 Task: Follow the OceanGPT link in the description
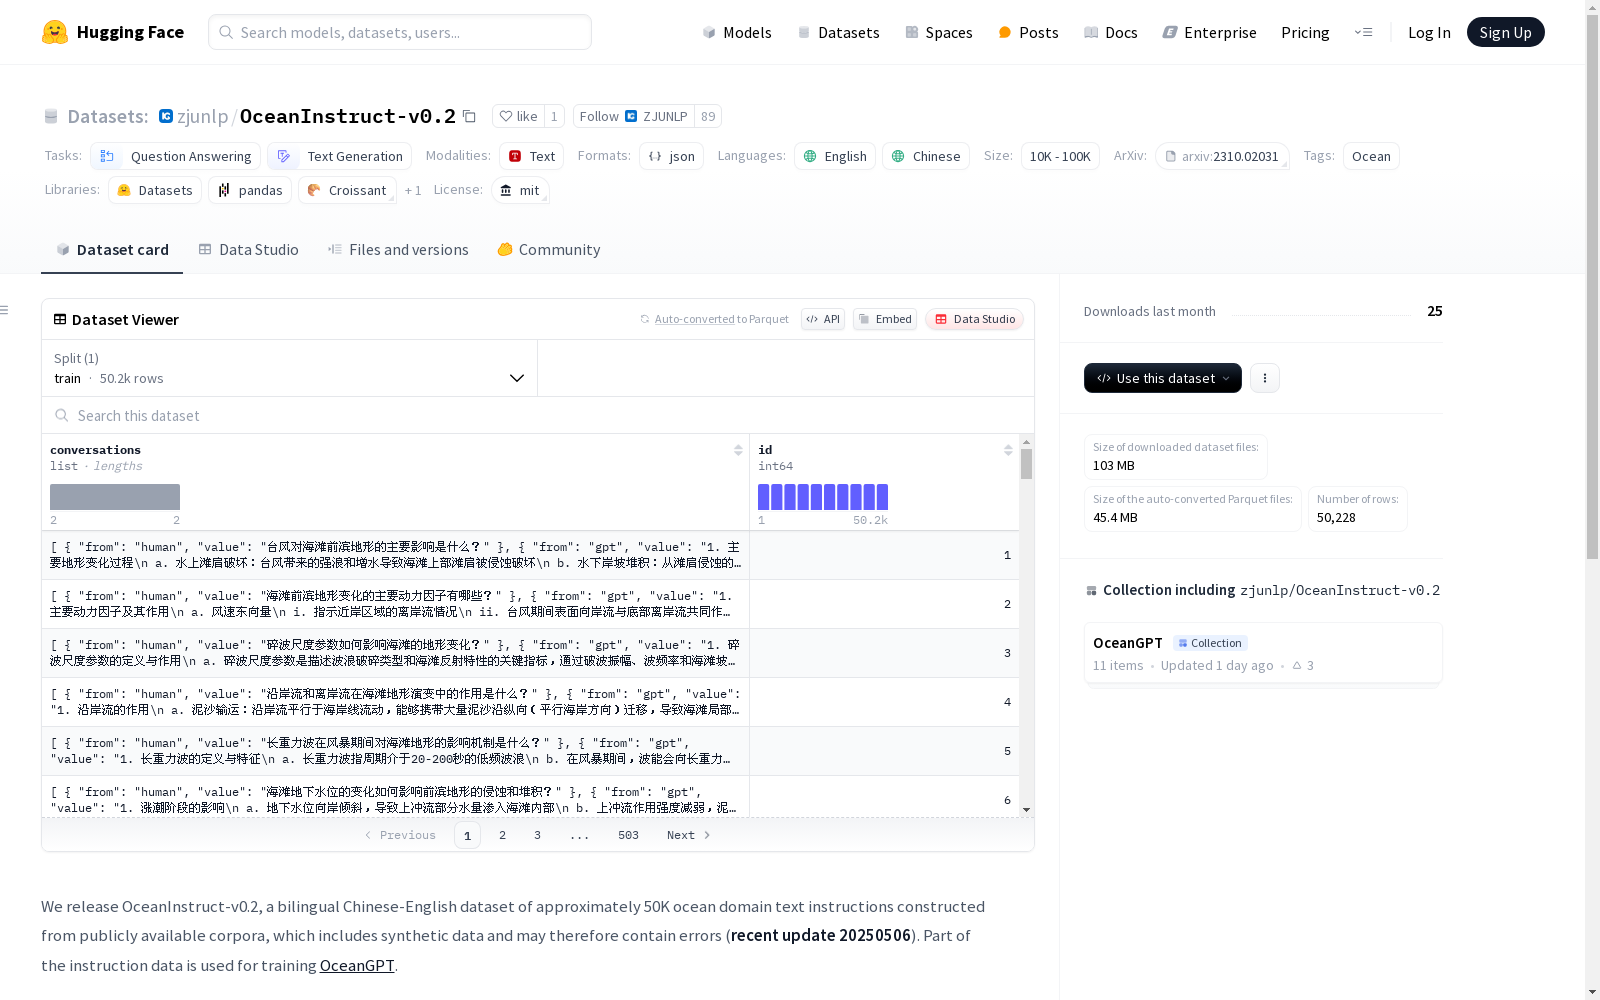(357, 965)
